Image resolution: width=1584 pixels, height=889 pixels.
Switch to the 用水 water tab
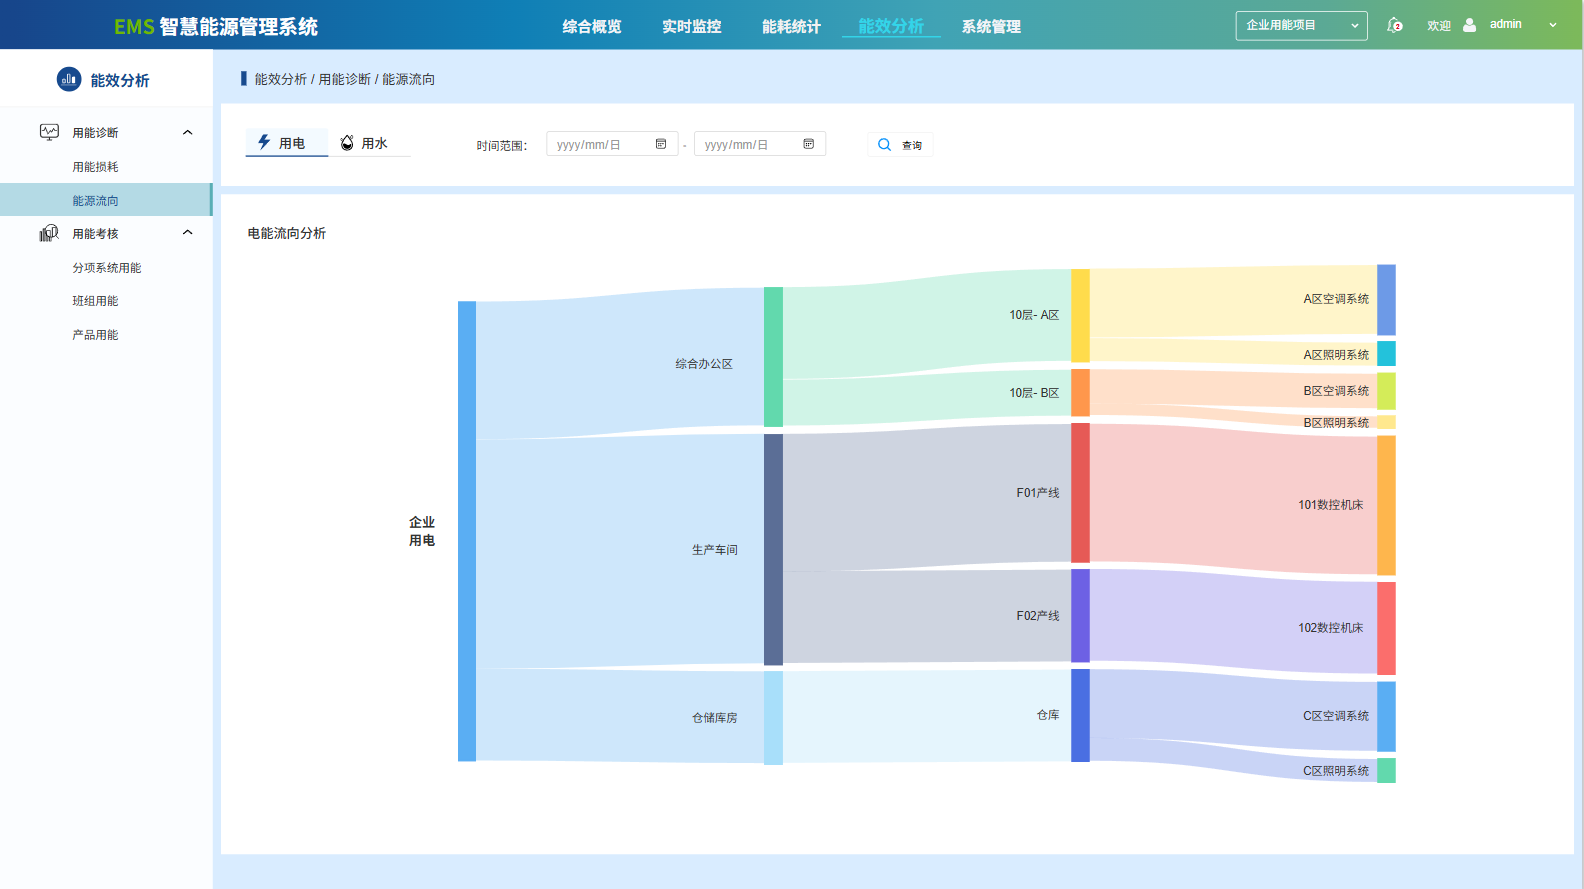coord(368,143)
